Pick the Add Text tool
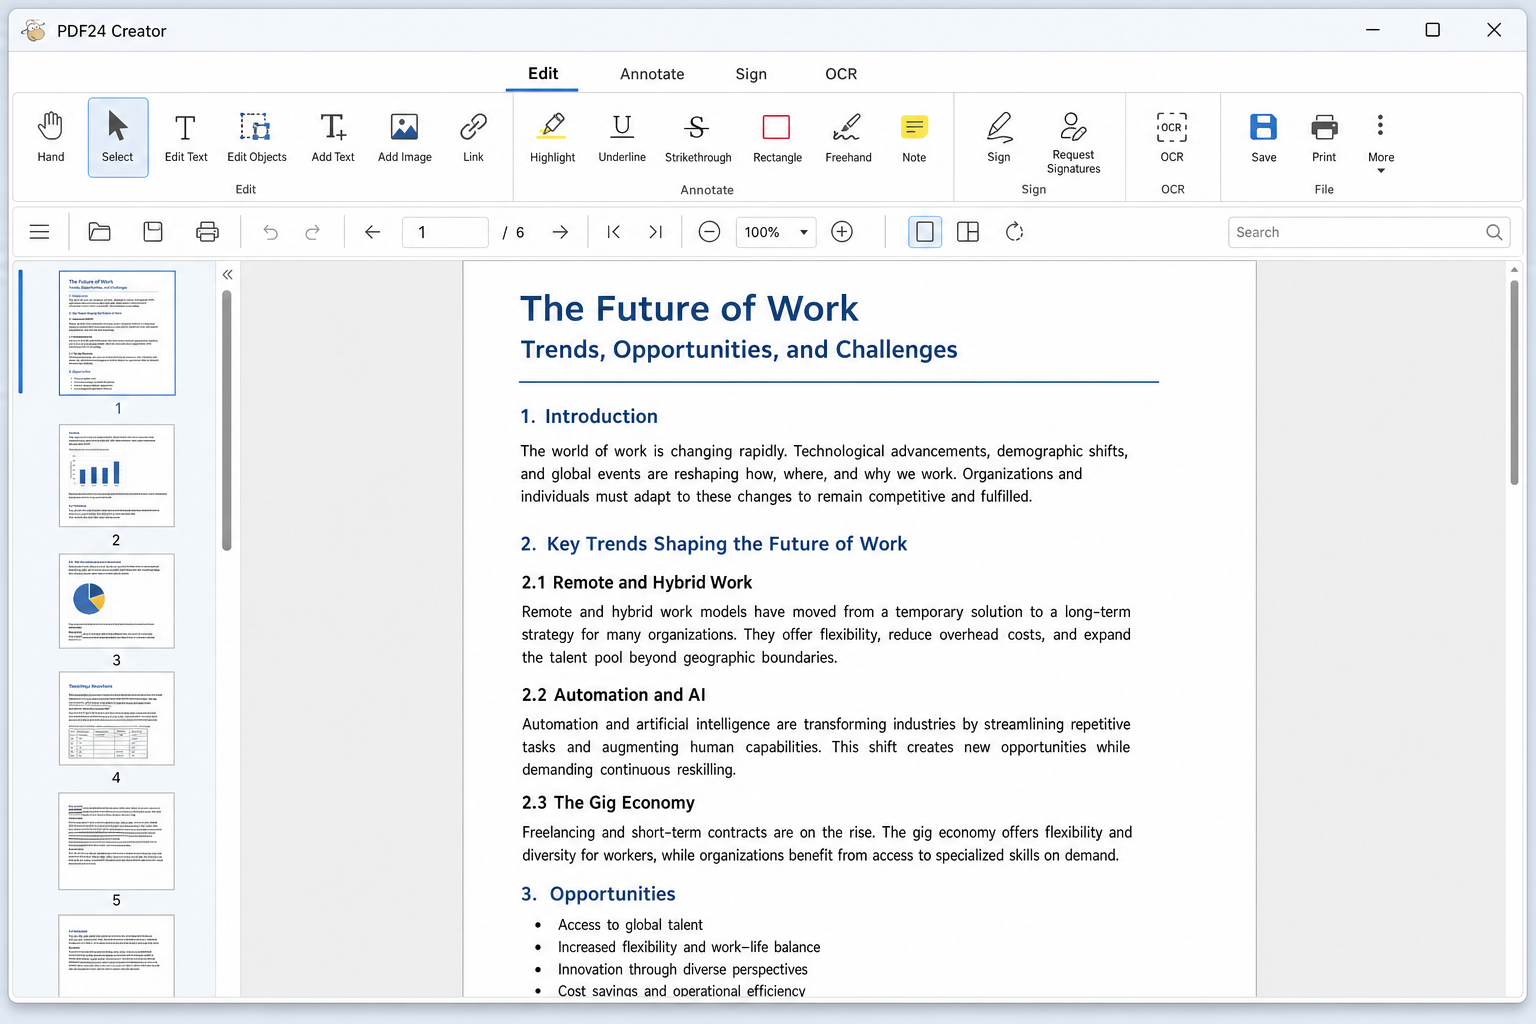Image resolution: width=1536 pixels, height=1024 pixels. pyautogui.click(x=333, y=137)
